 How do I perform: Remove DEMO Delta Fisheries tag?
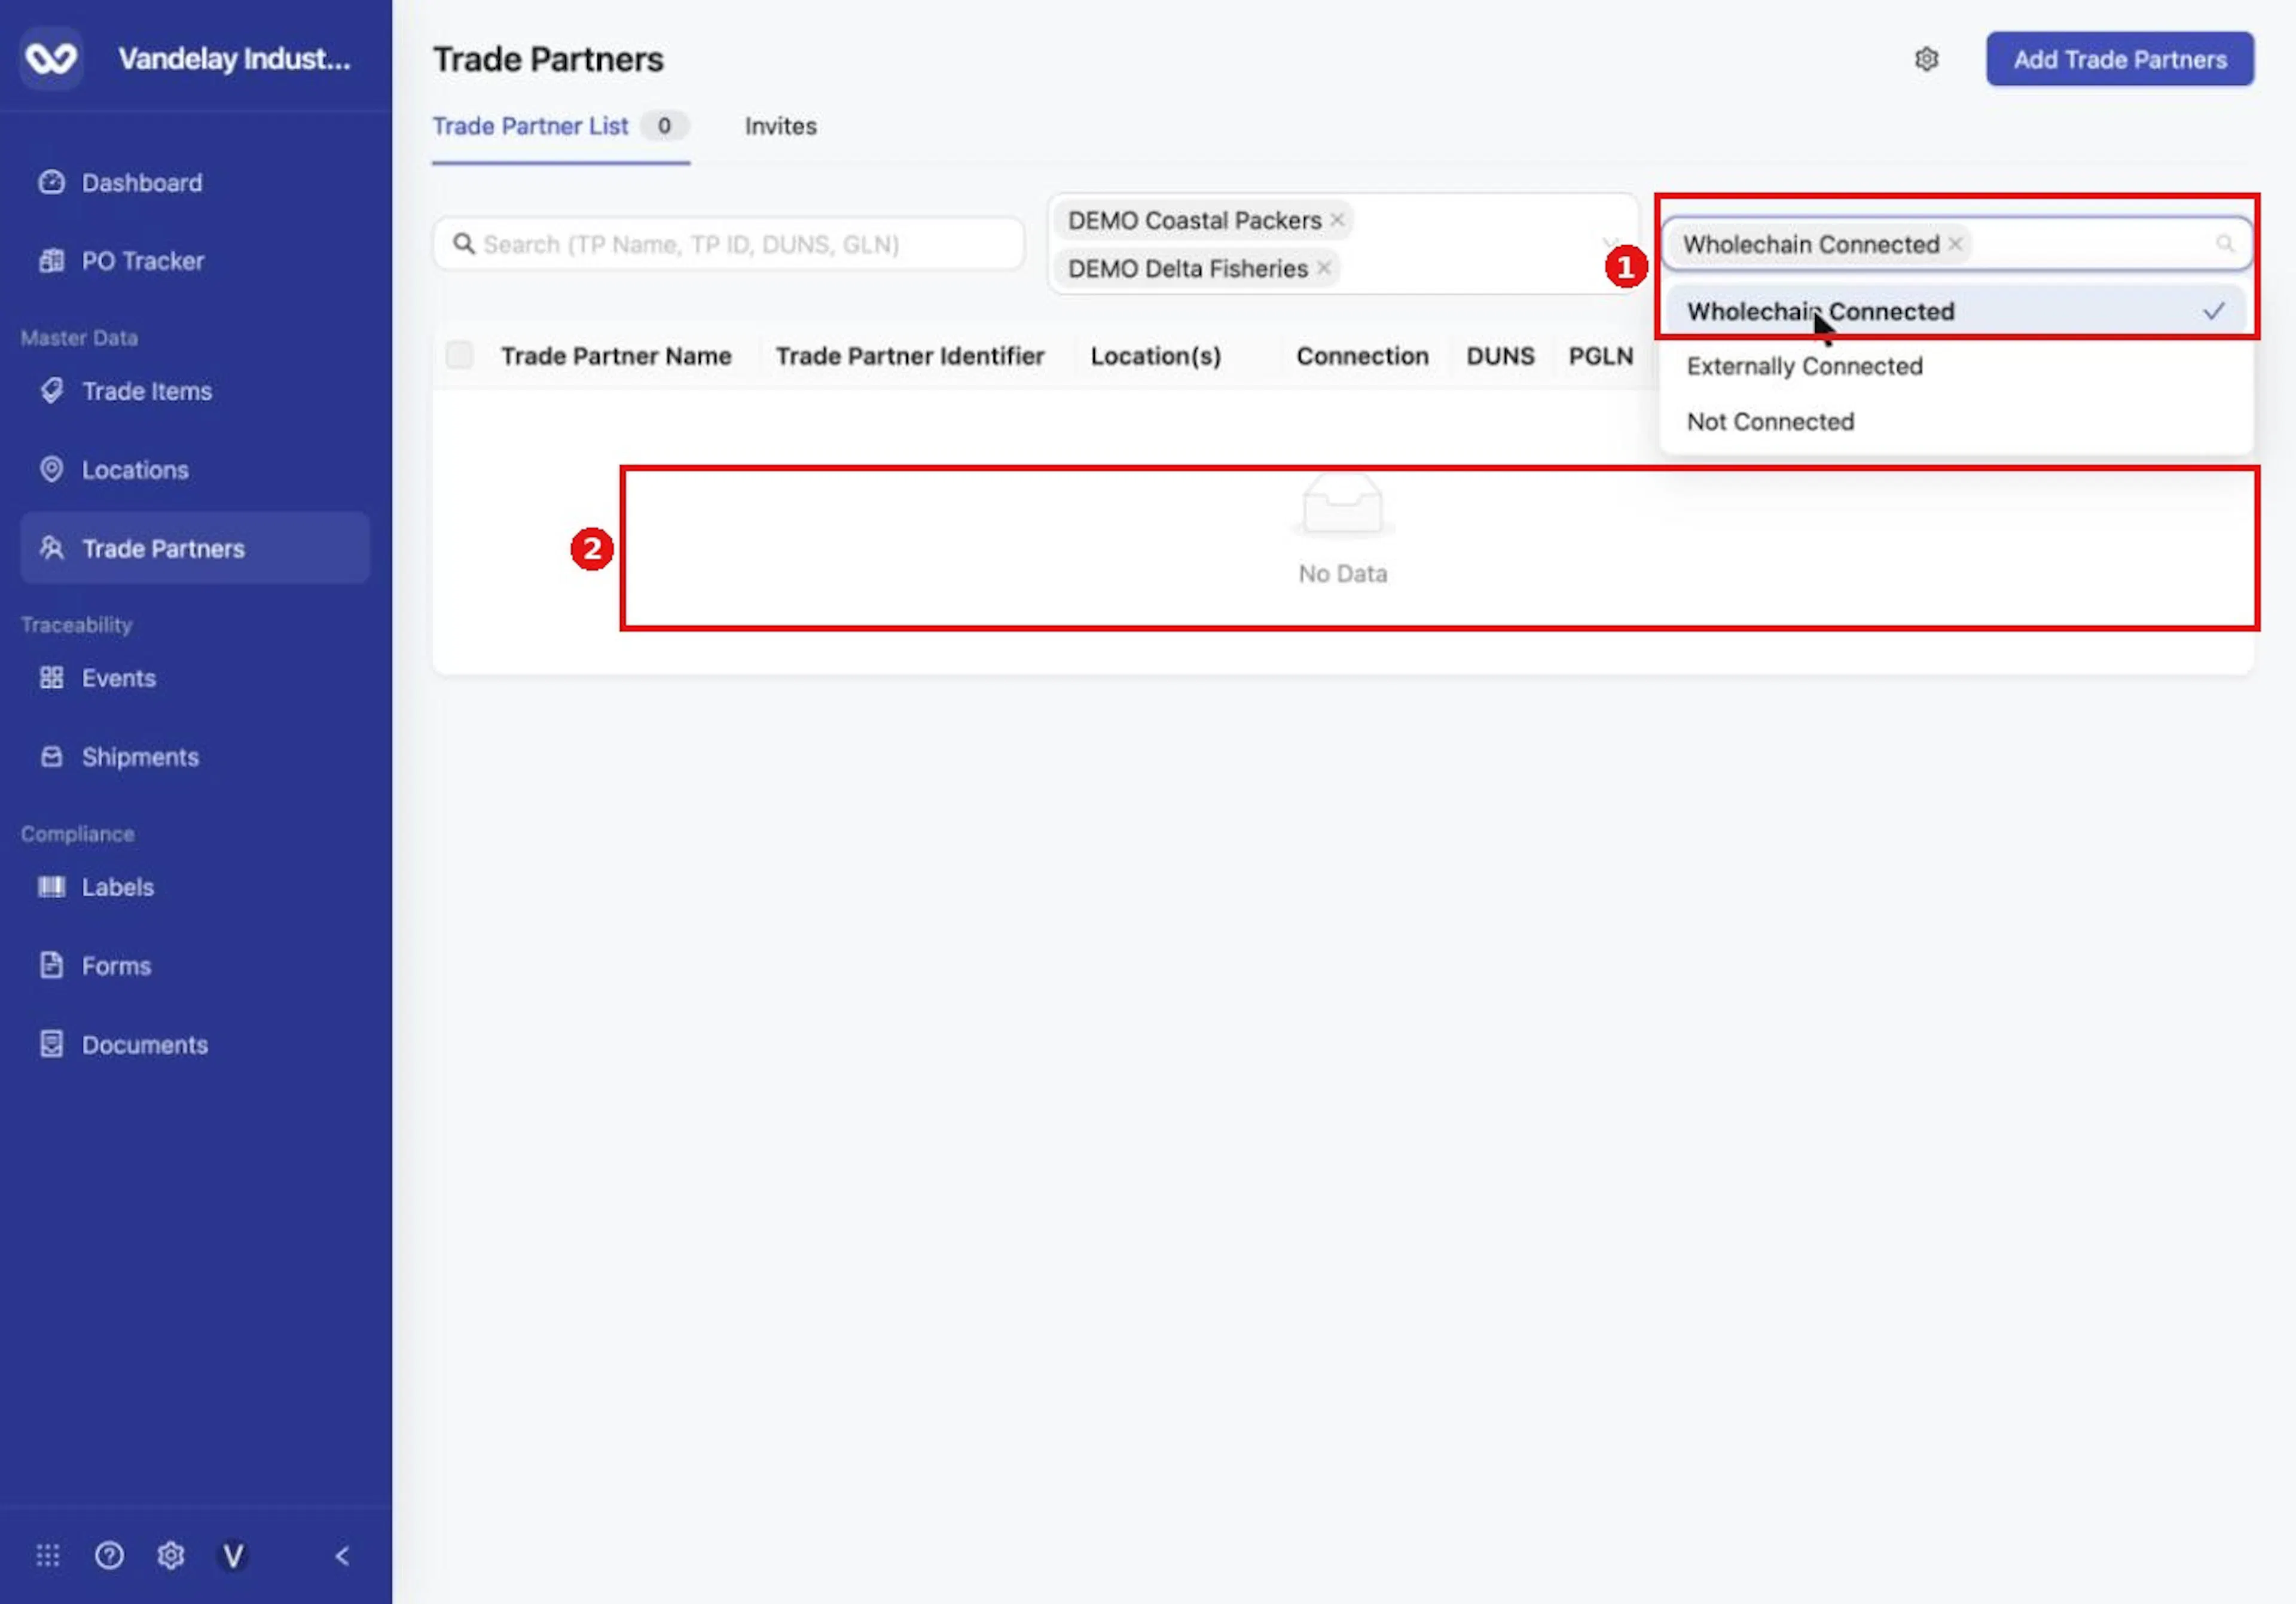1324,268
